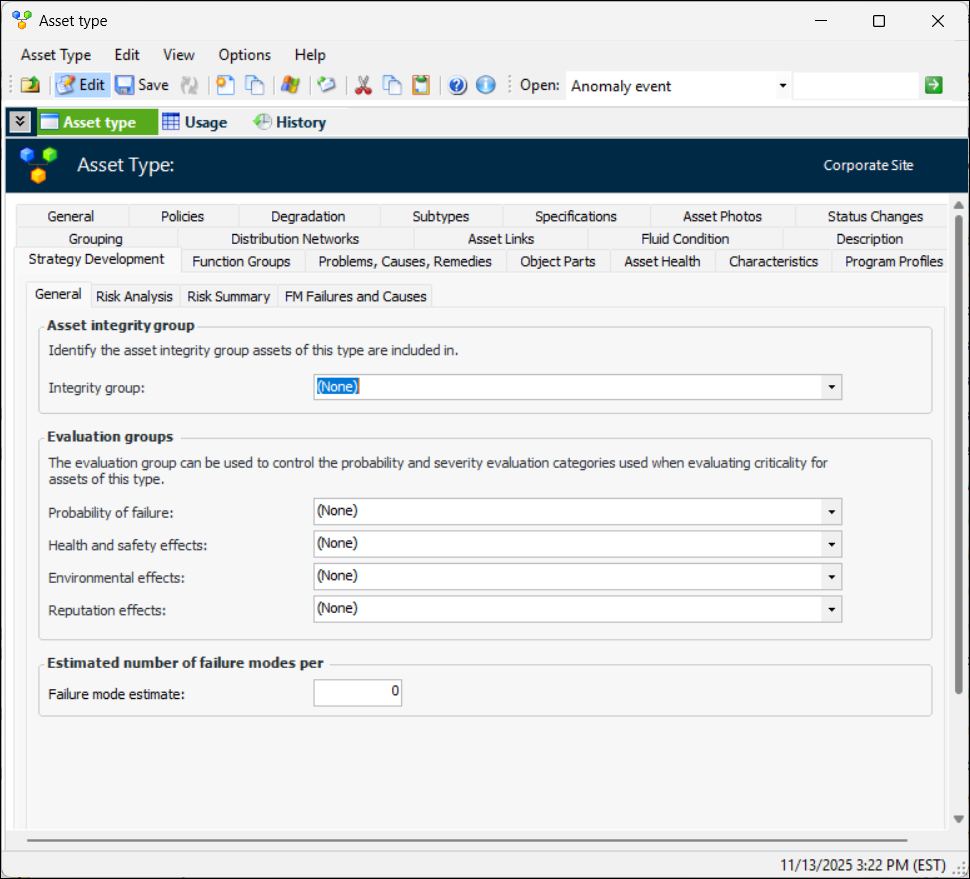The image size is (970, 879).
Task: Click the Failure mode estimate field
Action: tap(357, 692)
